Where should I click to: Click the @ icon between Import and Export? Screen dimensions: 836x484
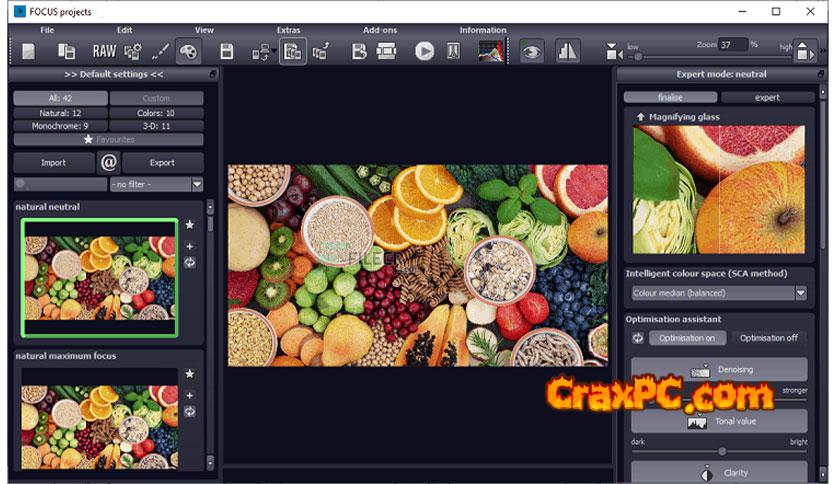pyautogui.click(x=108, y=162)
